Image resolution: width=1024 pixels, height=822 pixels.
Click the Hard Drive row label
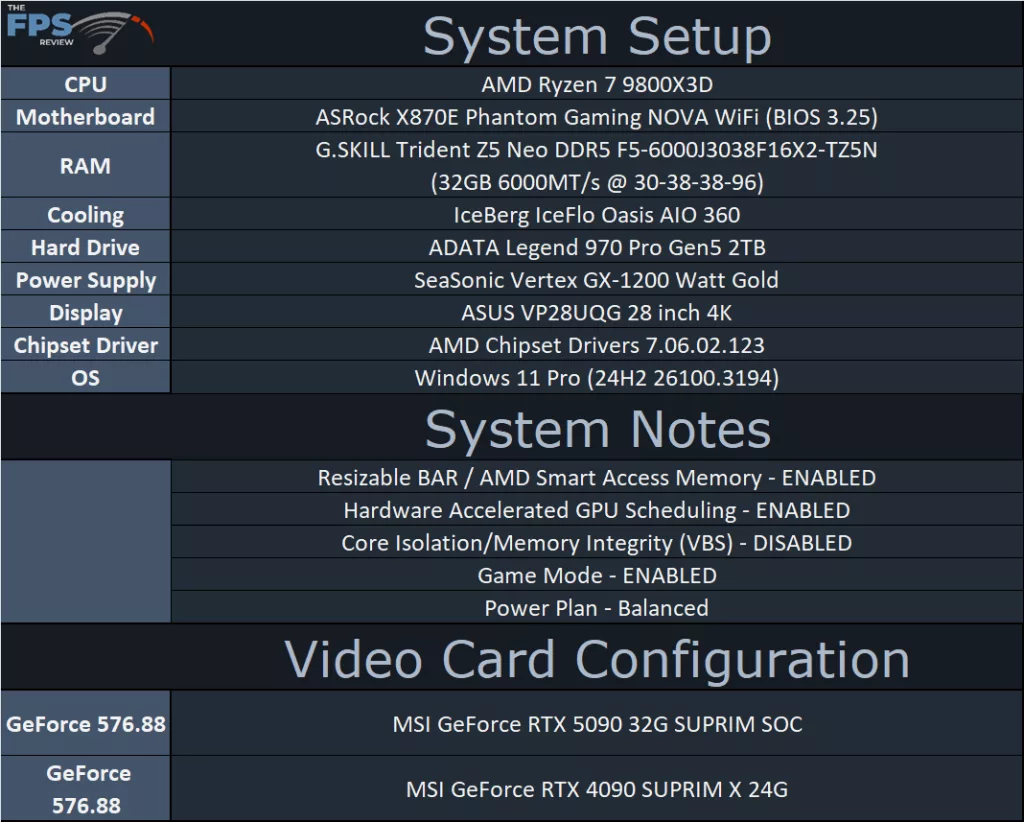click(86, 247)
